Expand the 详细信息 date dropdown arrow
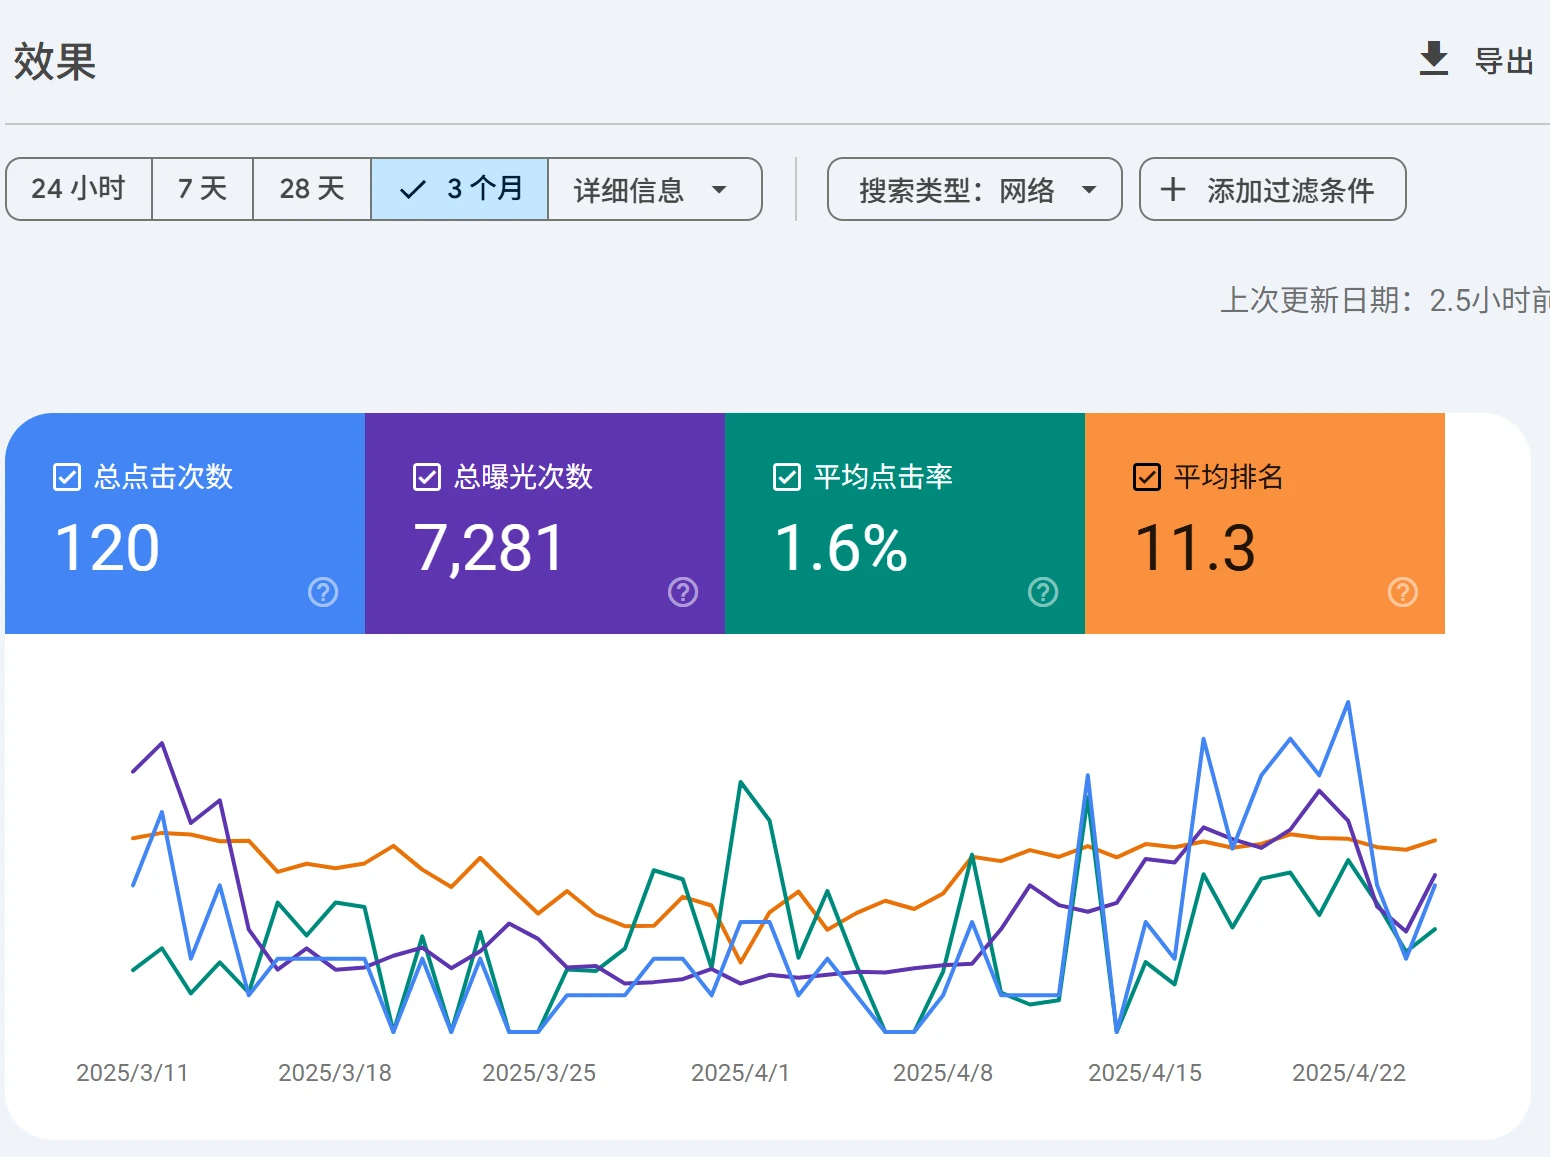Viewport: 1550px width, 1157px height. tap(719, 189)
